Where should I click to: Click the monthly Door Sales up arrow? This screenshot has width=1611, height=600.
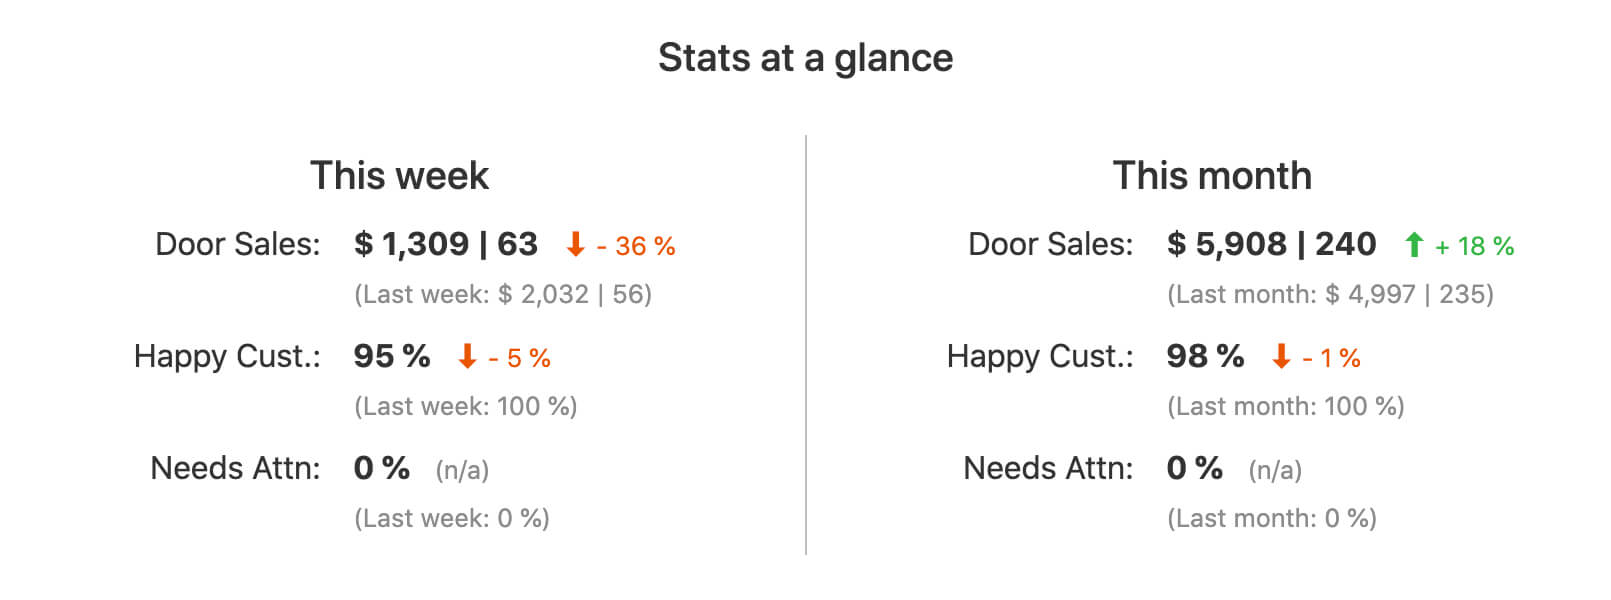coord(1414,244)
